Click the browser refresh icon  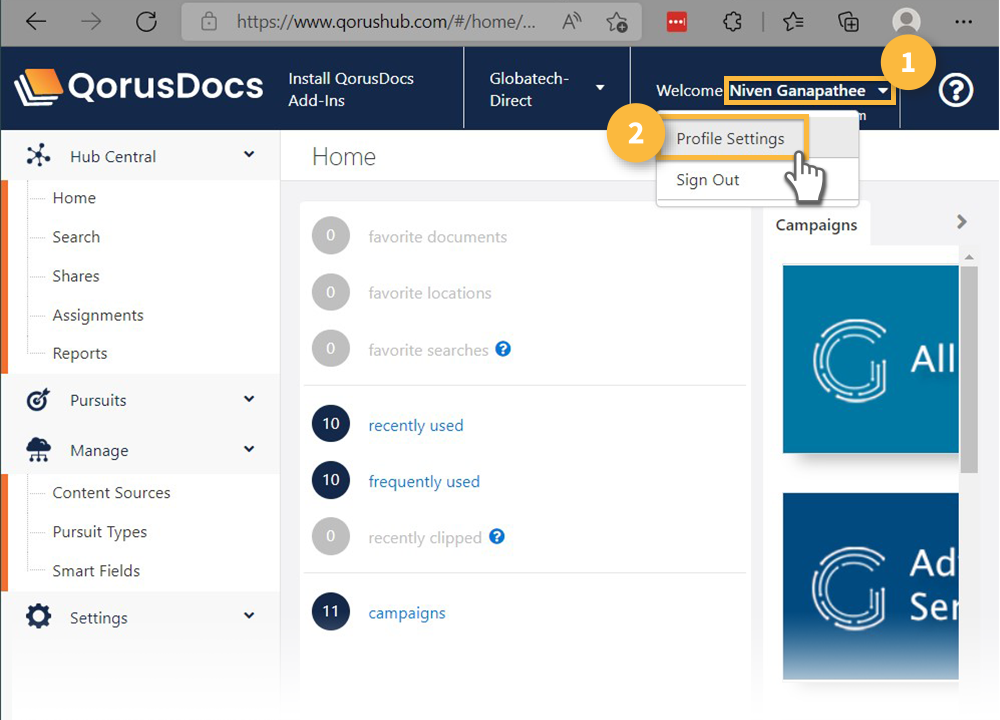146,21
